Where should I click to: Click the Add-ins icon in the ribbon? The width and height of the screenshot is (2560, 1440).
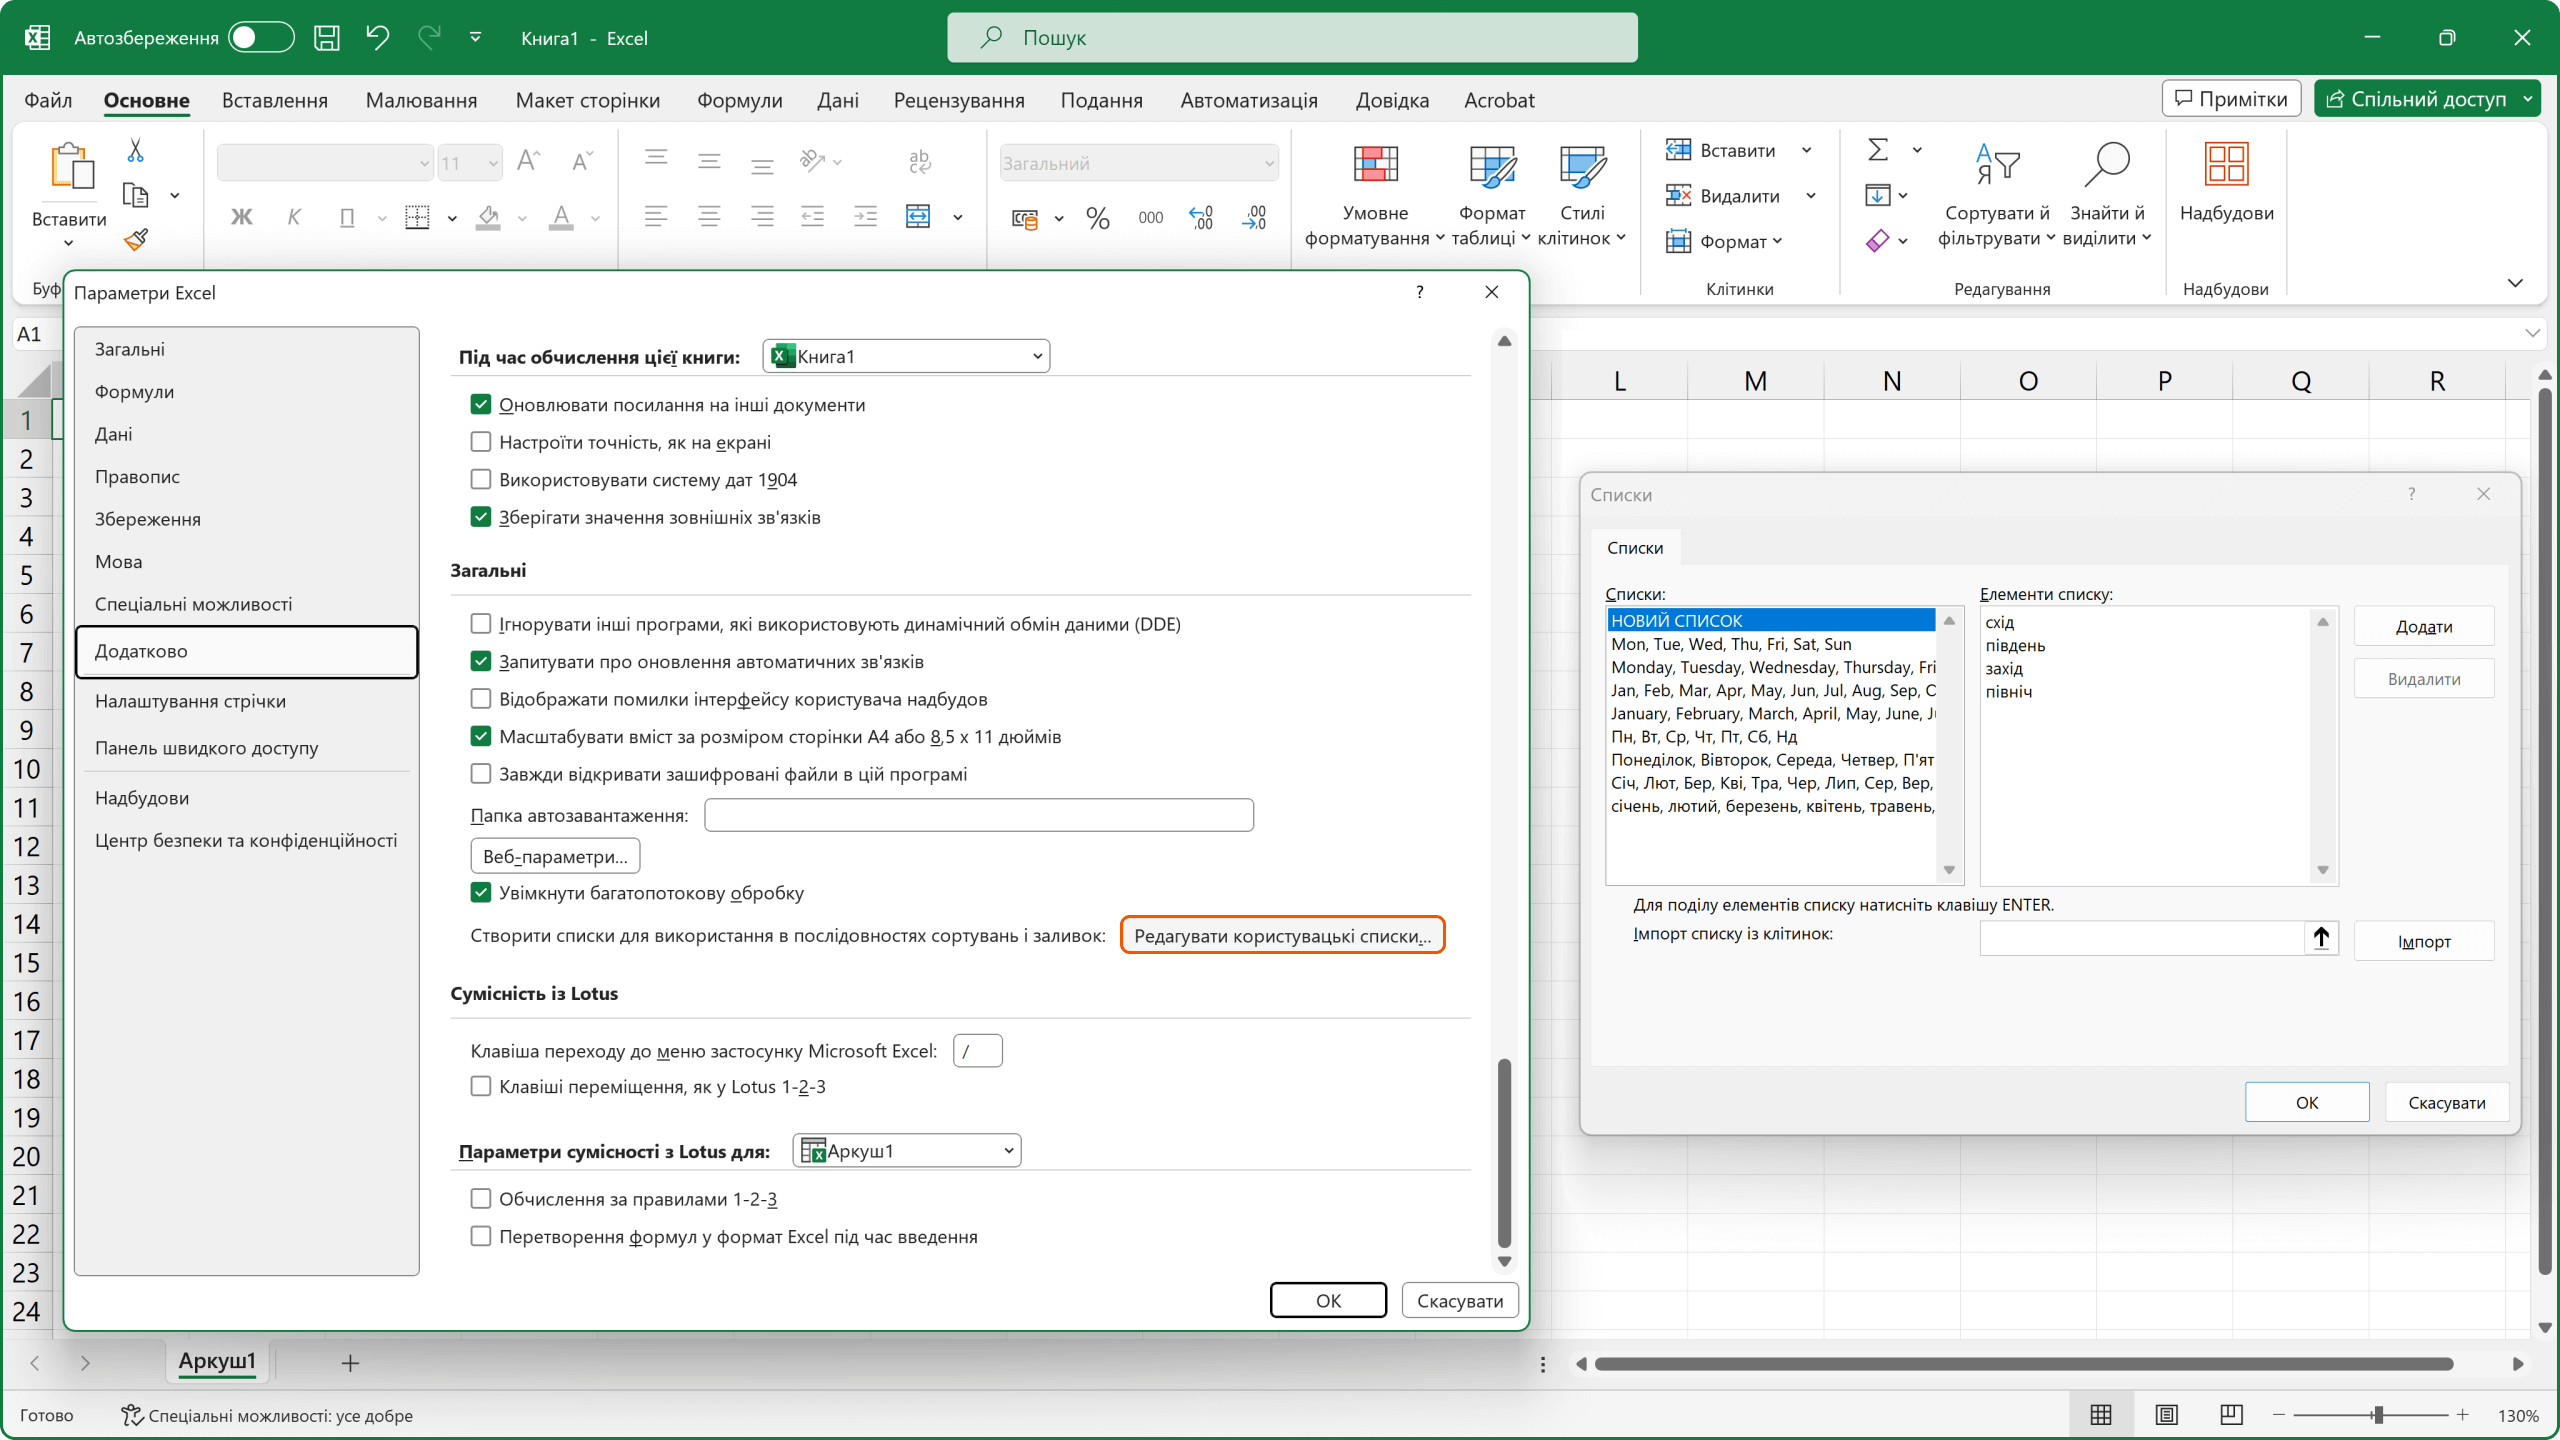(2226, 165)
